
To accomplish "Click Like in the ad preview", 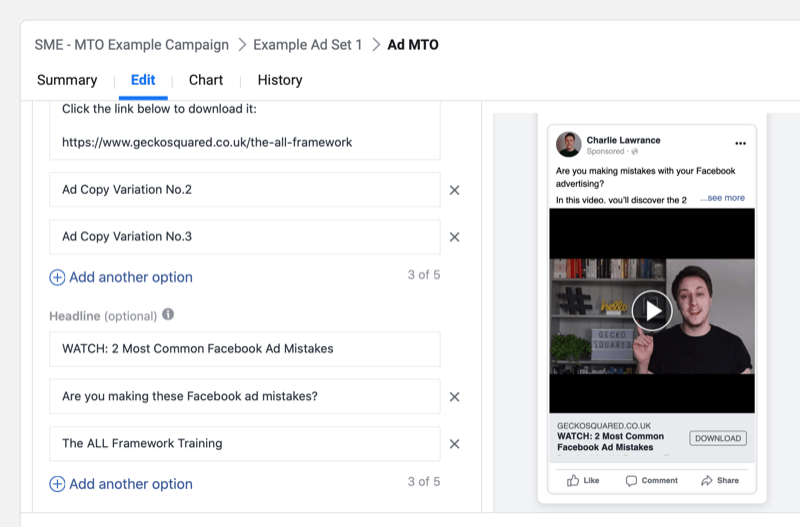I will (x=583, y=481).
